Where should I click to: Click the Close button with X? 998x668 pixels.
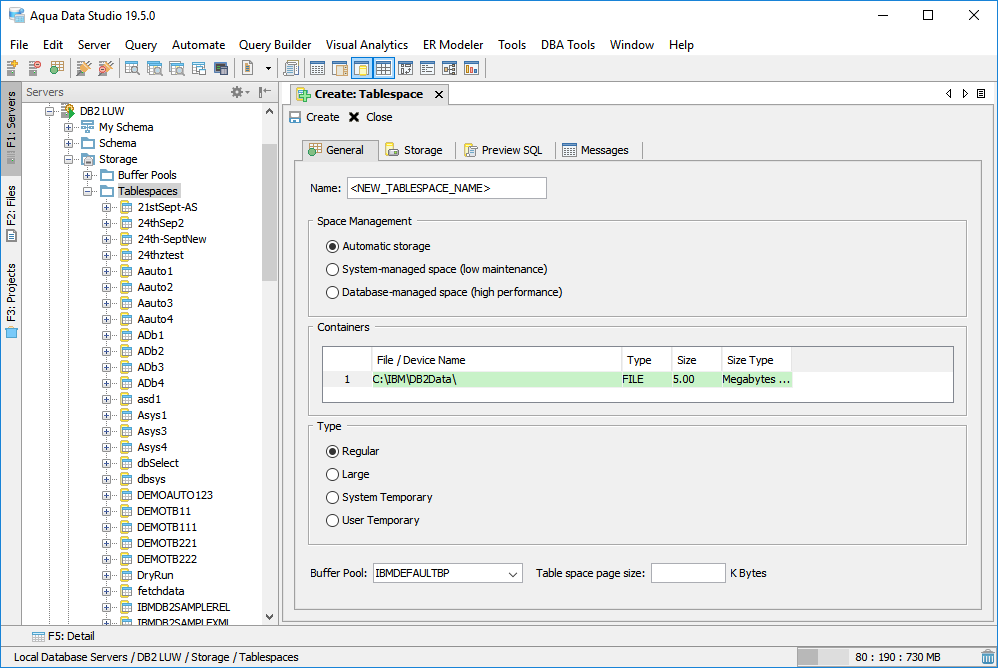370,117
